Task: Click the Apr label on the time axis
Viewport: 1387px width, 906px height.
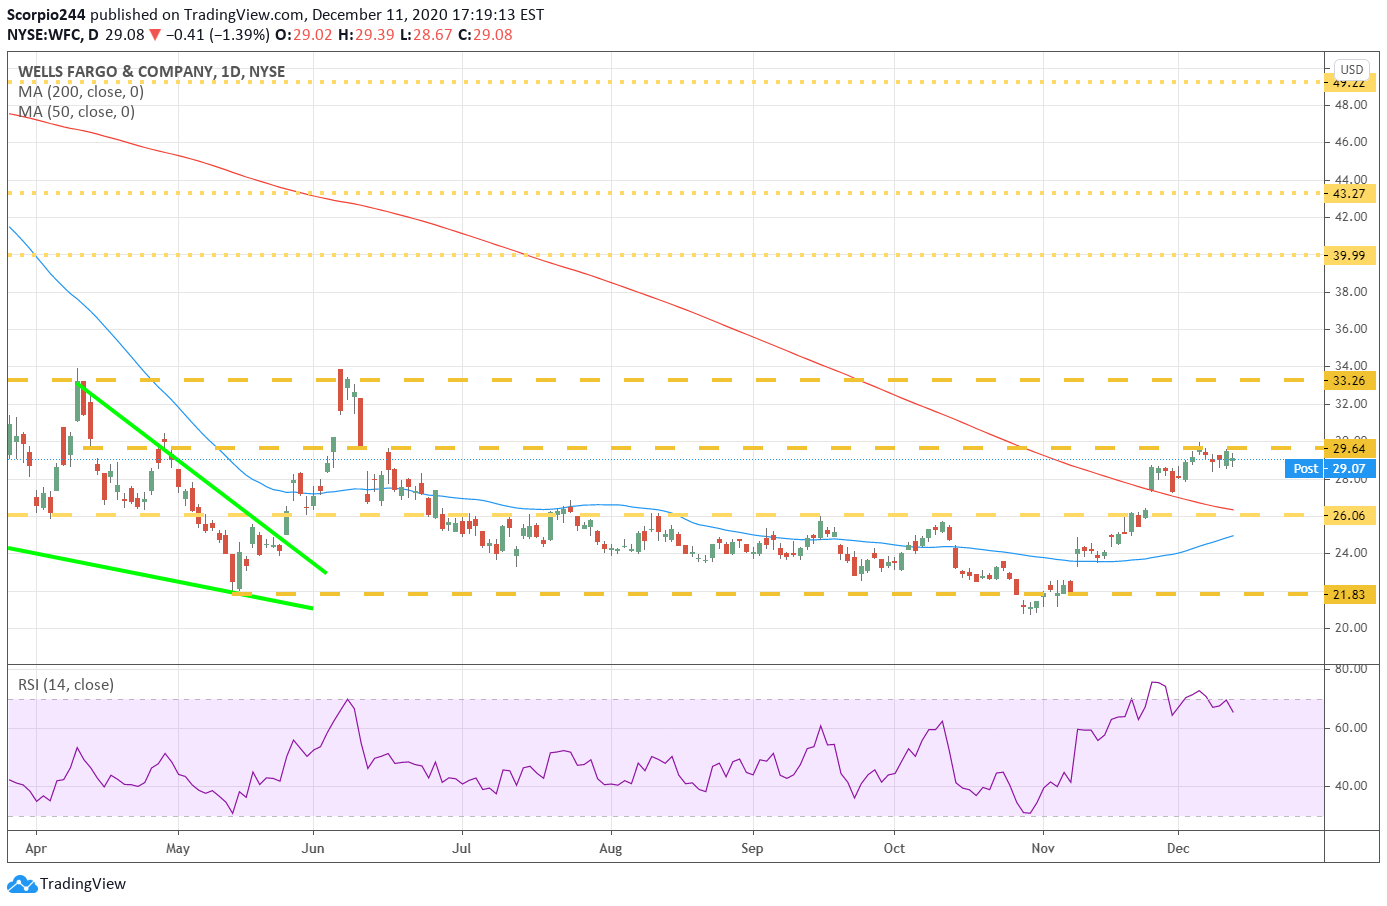Action: pos(36,849)
